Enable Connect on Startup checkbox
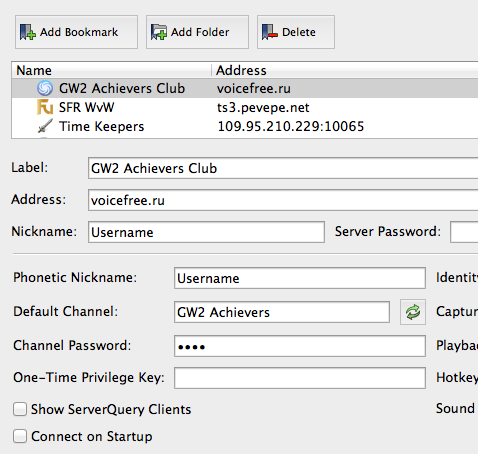The height and width of the screenshot is (454, 478). coord(20,436)
